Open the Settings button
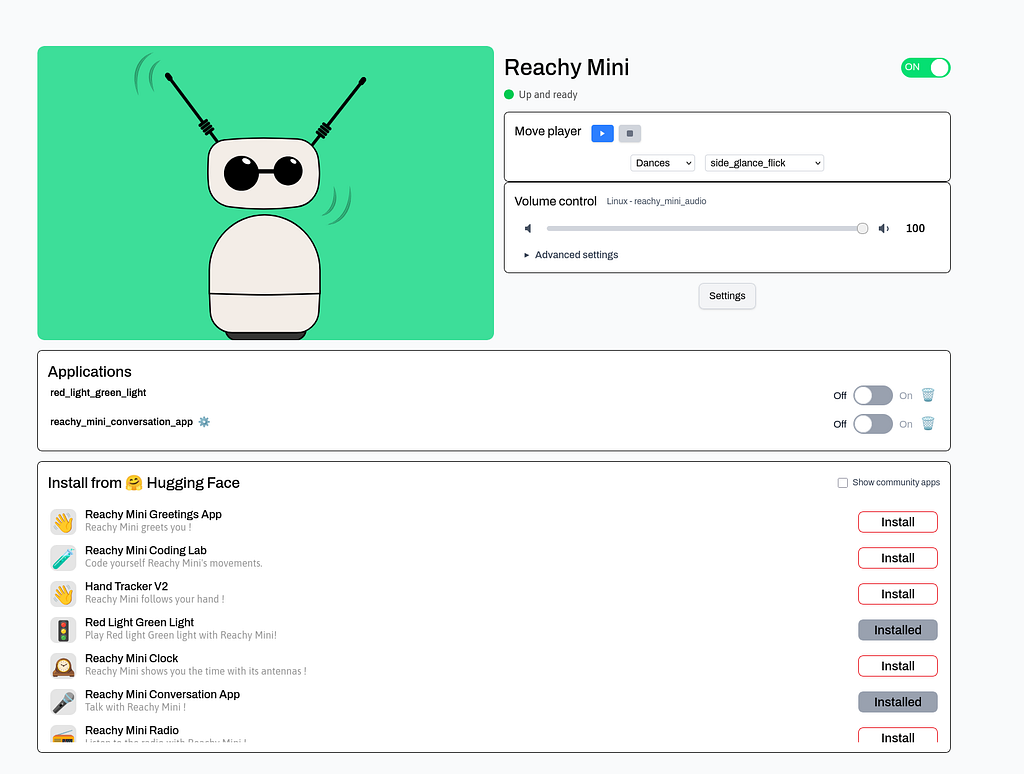 coord(727,296)
